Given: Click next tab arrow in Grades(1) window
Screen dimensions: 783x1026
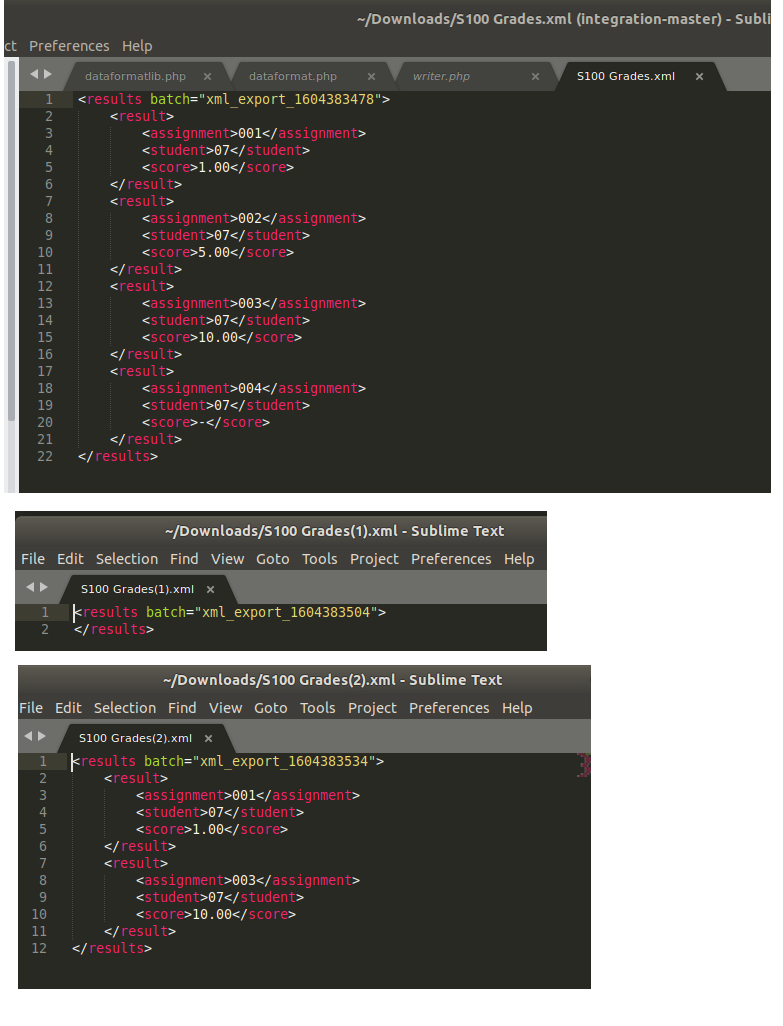Looking at the screenshot, I should tap(44, 587).
